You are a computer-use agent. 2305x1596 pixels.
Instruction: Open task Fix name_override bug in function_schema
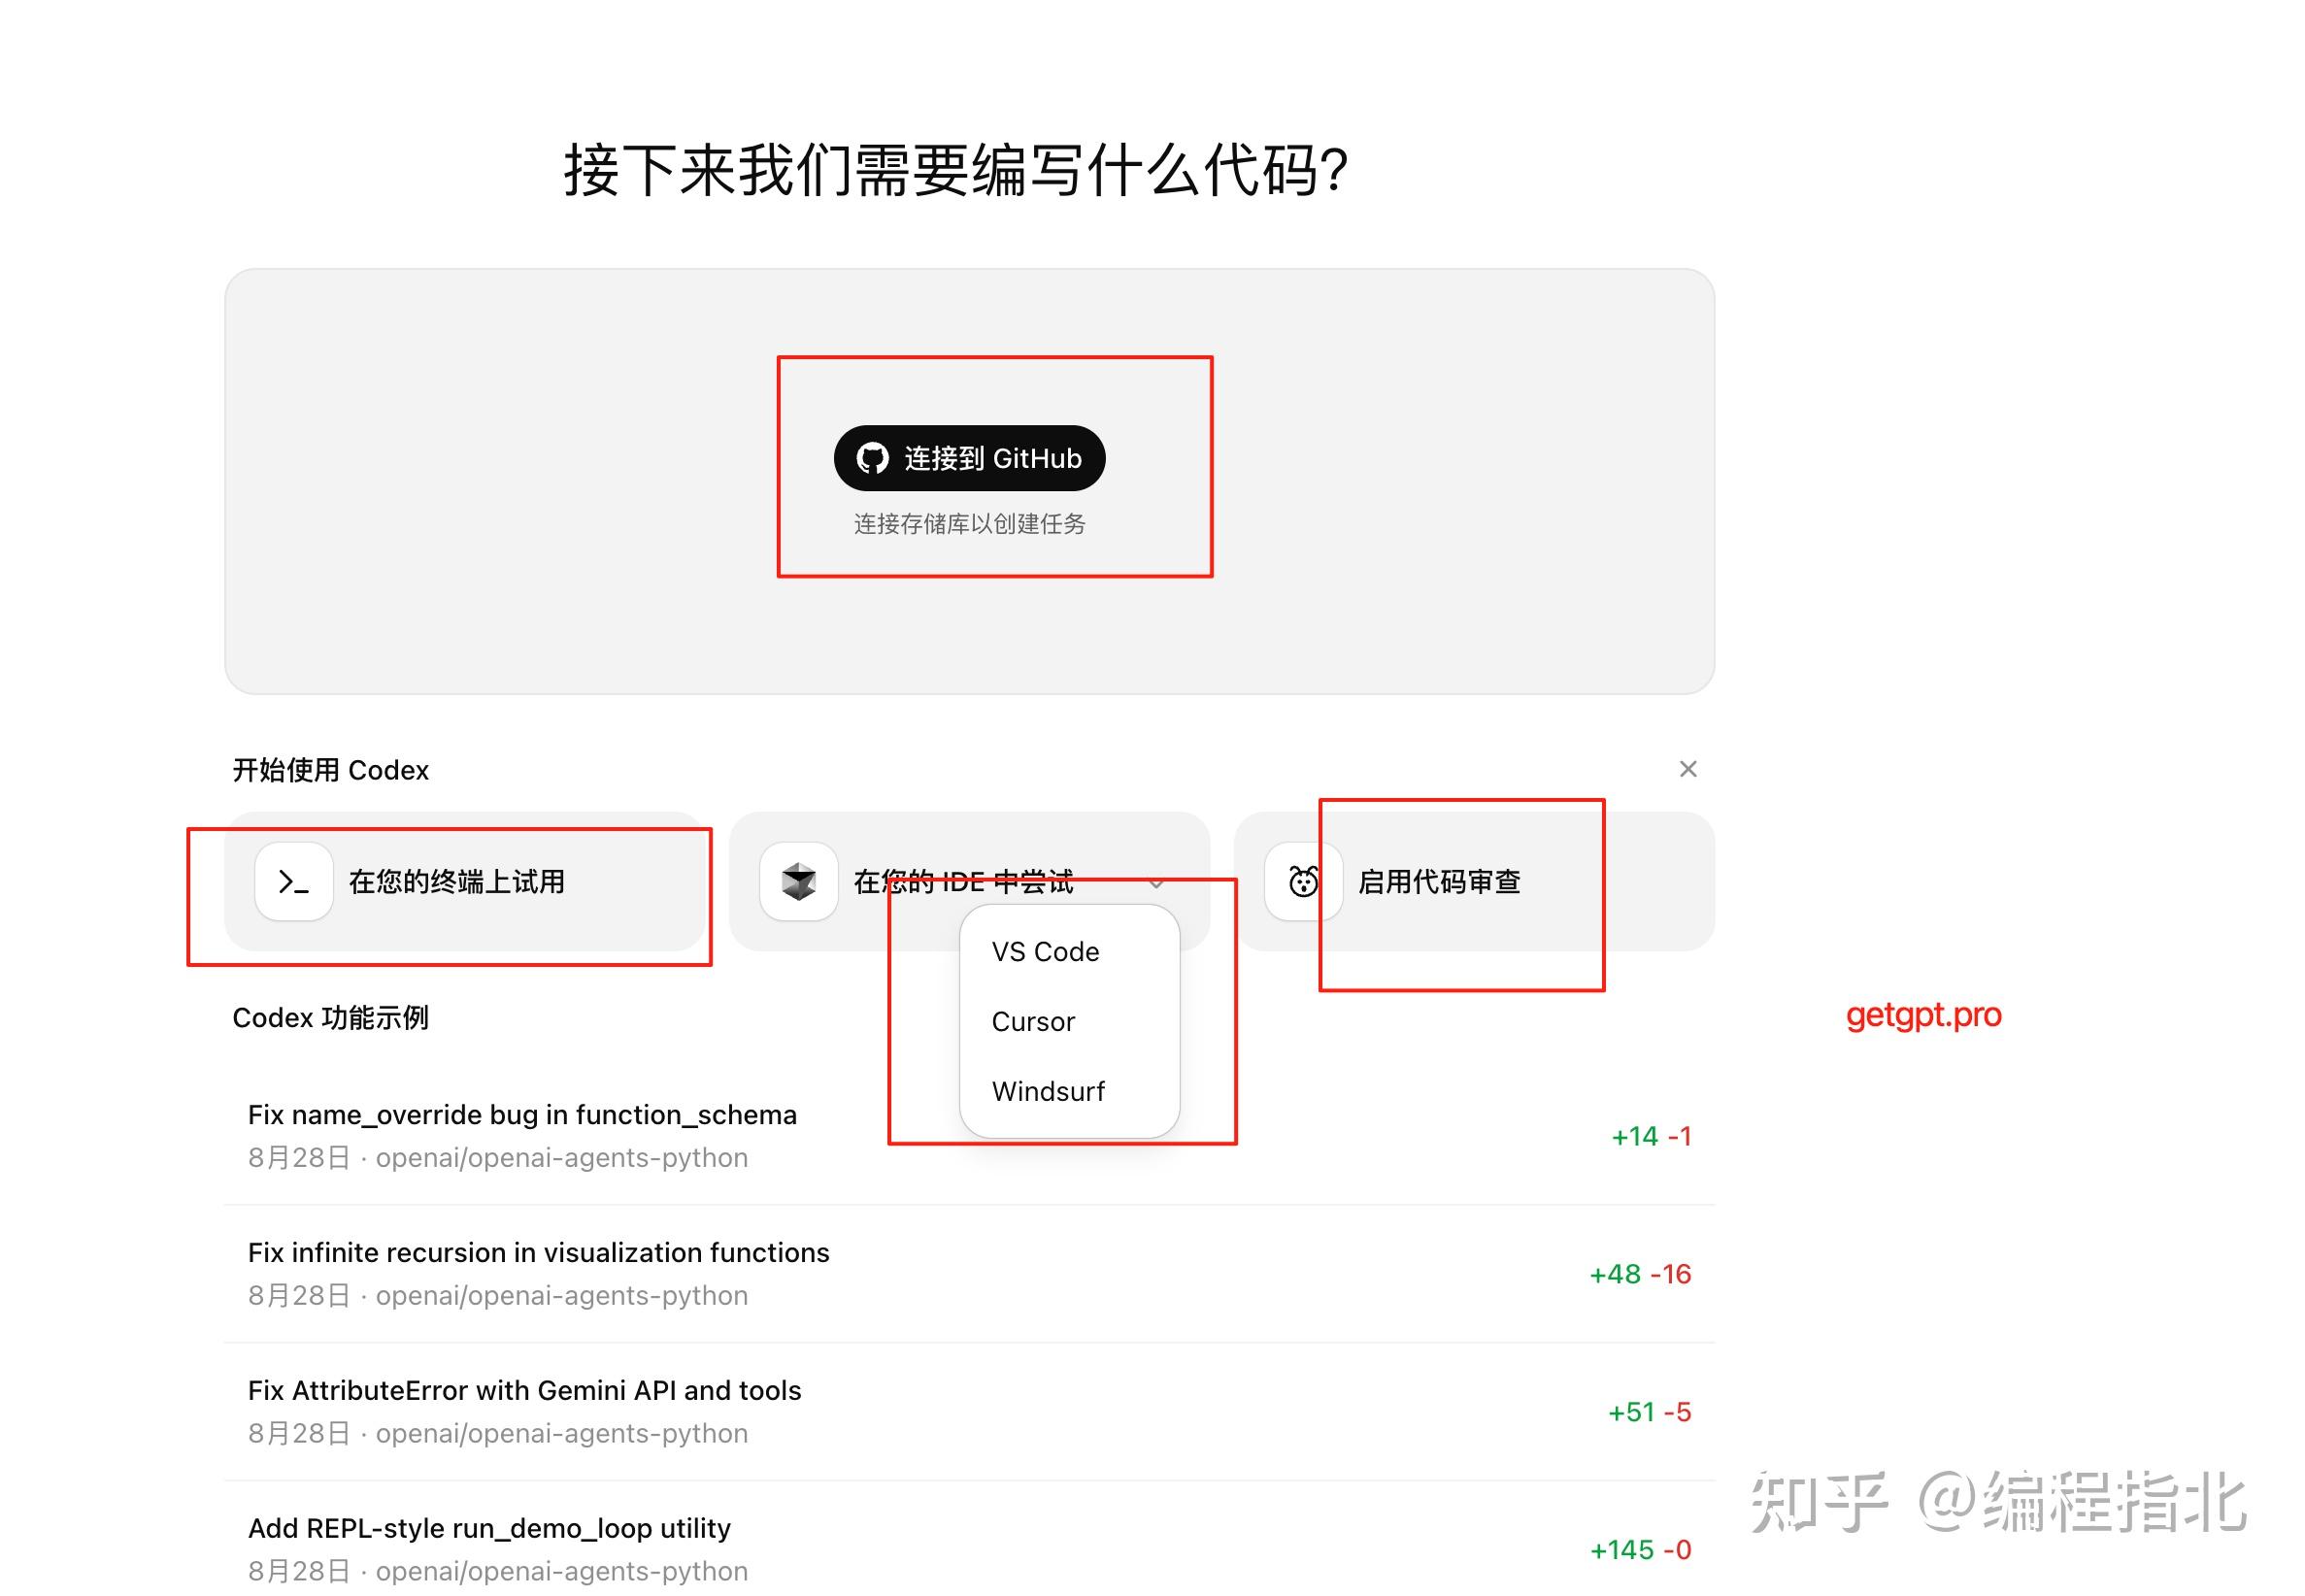tap(522, 1114)
